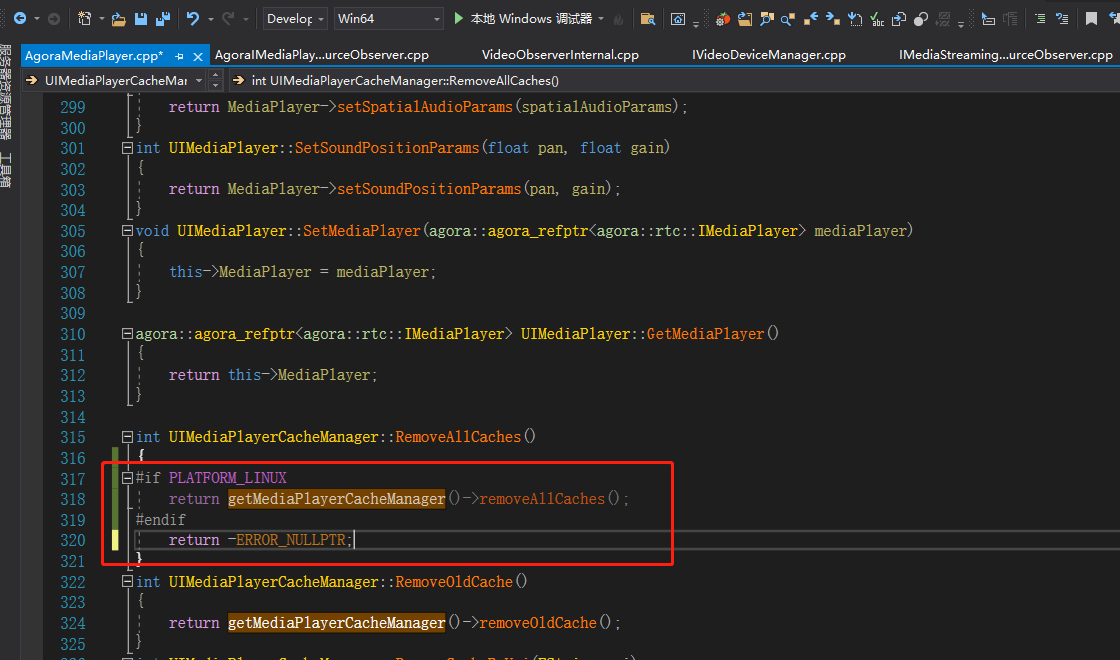Click the Comment Out Selected Lines icon
The width and height of the screenshot is (1120, 660).
(x=1040, y=17)
